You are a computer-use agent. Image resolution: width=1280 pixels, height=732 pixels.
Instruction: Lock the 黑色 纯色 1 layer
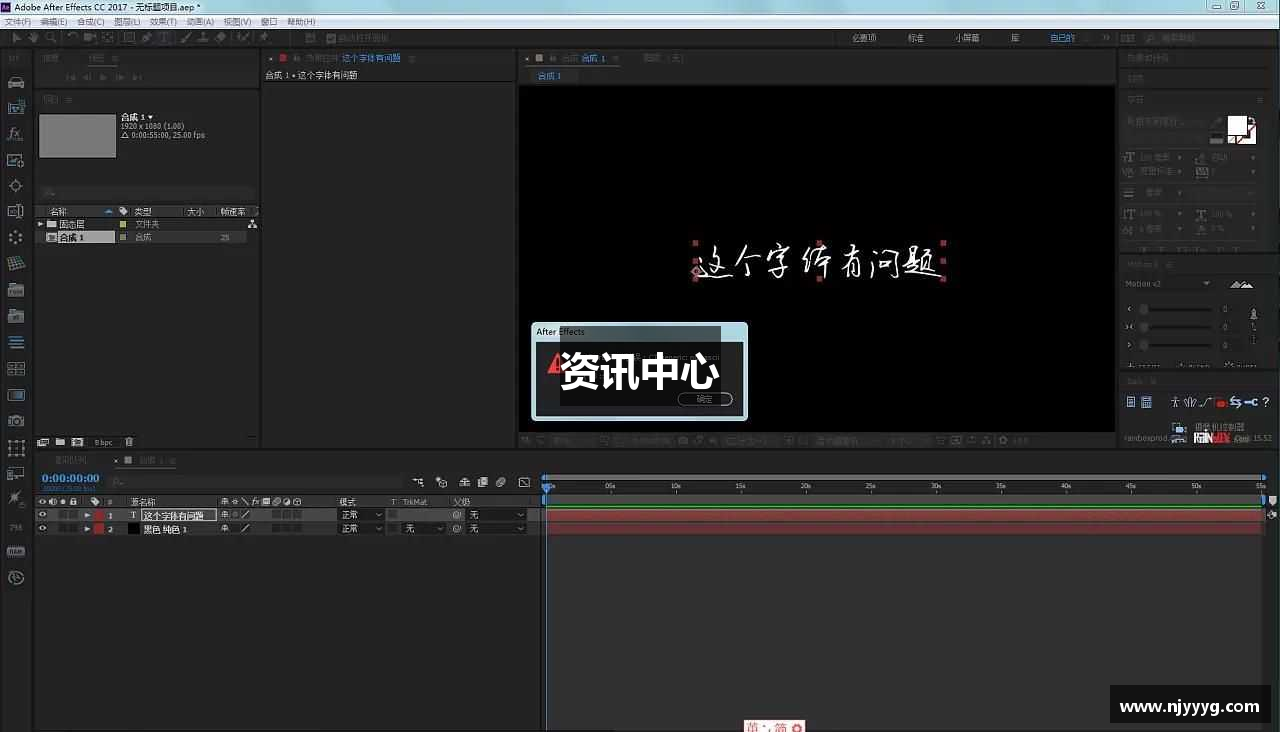73,528
